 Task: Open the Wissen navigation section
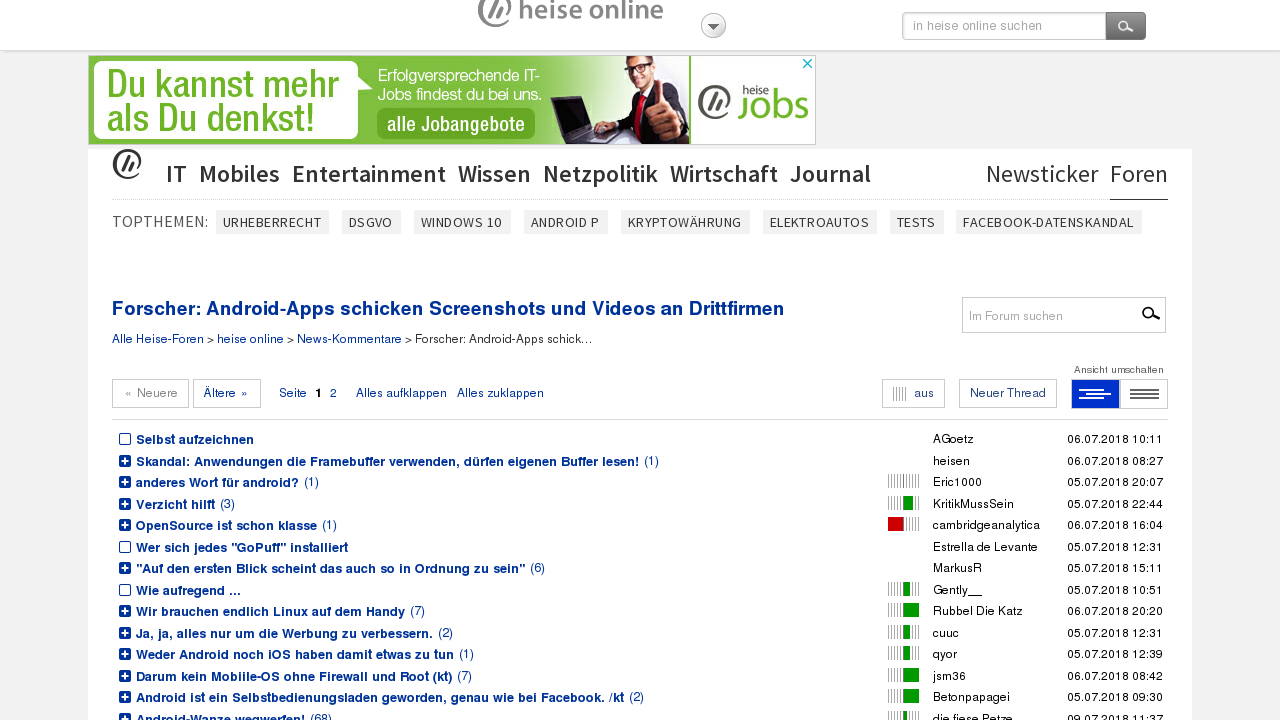494,174
